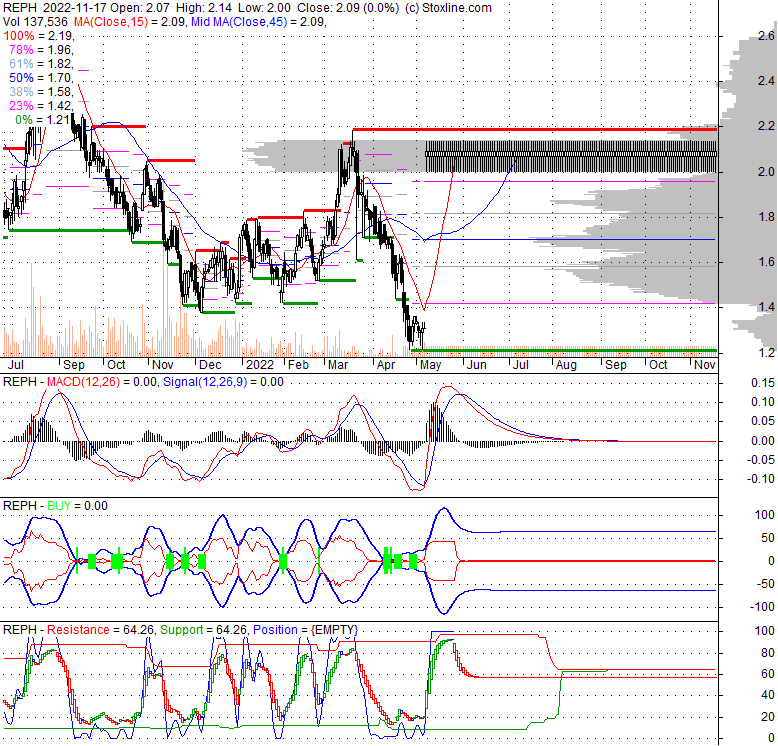Click the High: 2.14 value

[x=204, y=8]
